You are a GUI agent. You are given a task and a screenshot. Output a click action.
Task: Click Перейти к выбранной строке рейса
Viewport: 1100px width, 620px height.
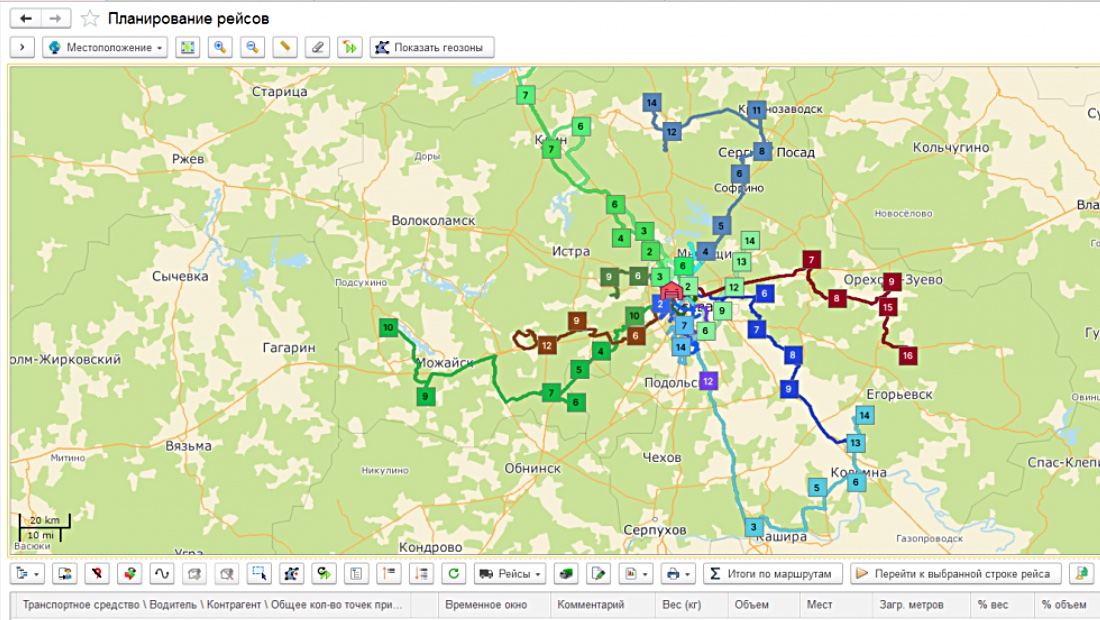tap(955, 574)
